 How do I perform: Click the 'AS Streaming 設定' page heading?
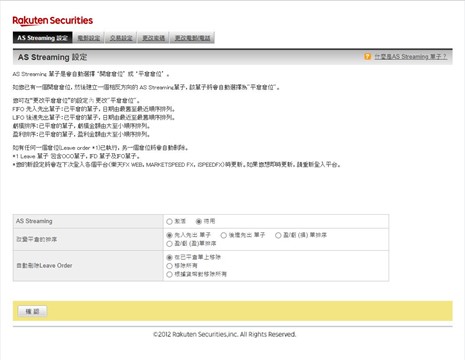[x=53, y=57]
